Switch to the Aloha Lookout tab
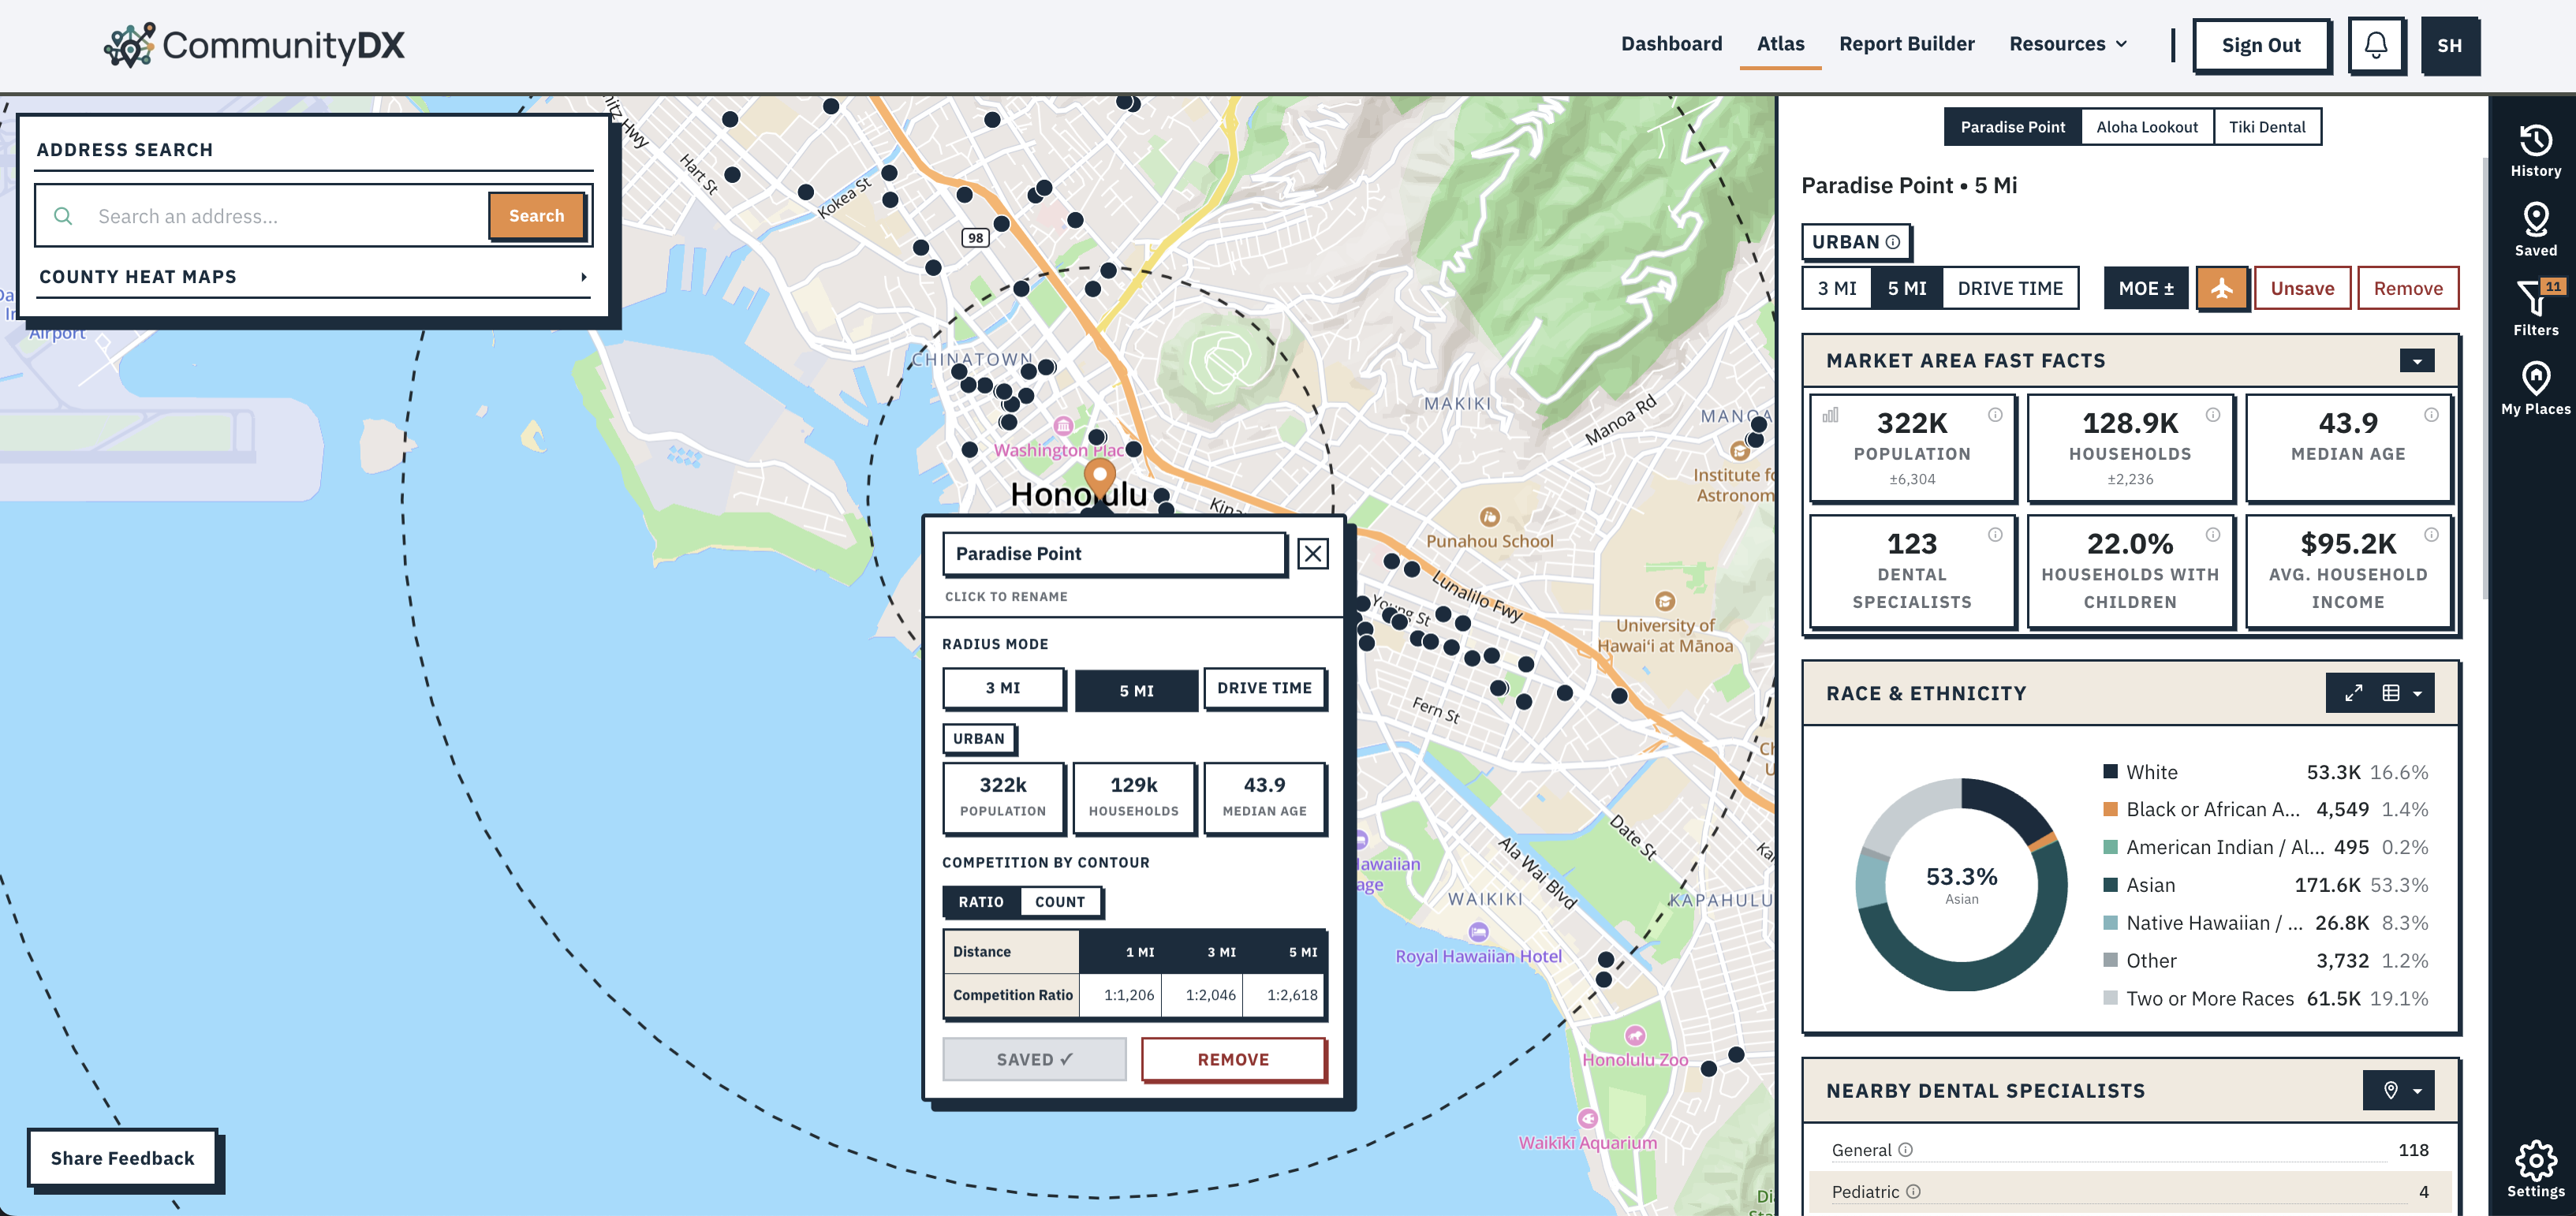The height and width of the screenshot is (1216, 2576). tap(2147, 127)
